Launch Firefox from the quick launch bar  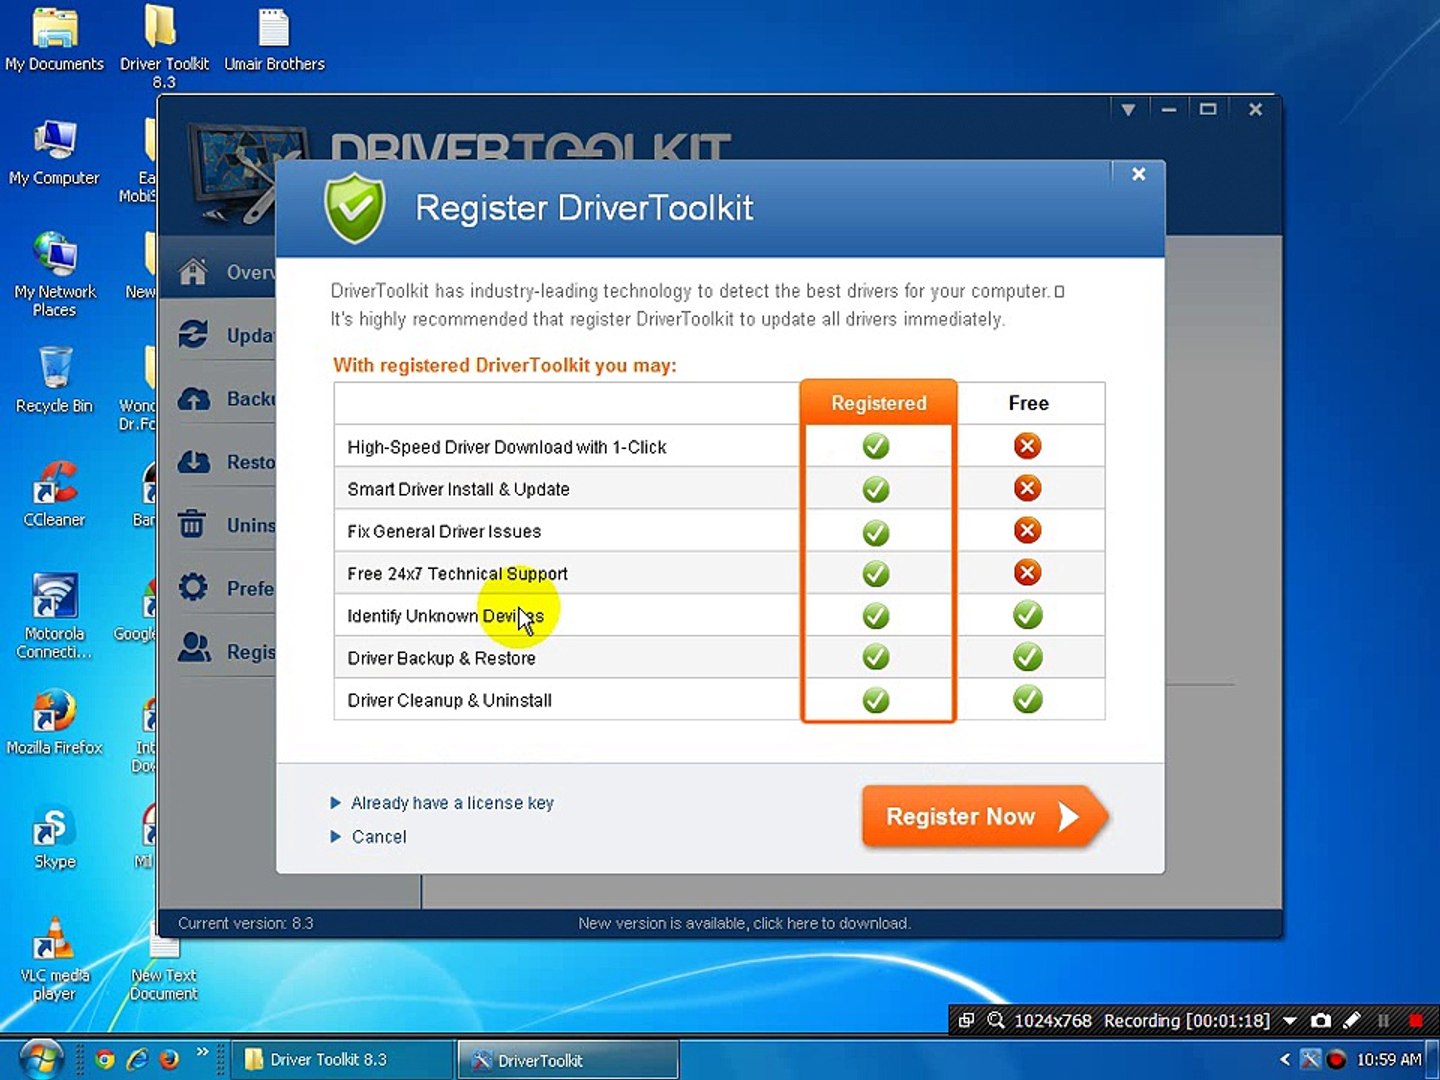tap(169, 1059)
